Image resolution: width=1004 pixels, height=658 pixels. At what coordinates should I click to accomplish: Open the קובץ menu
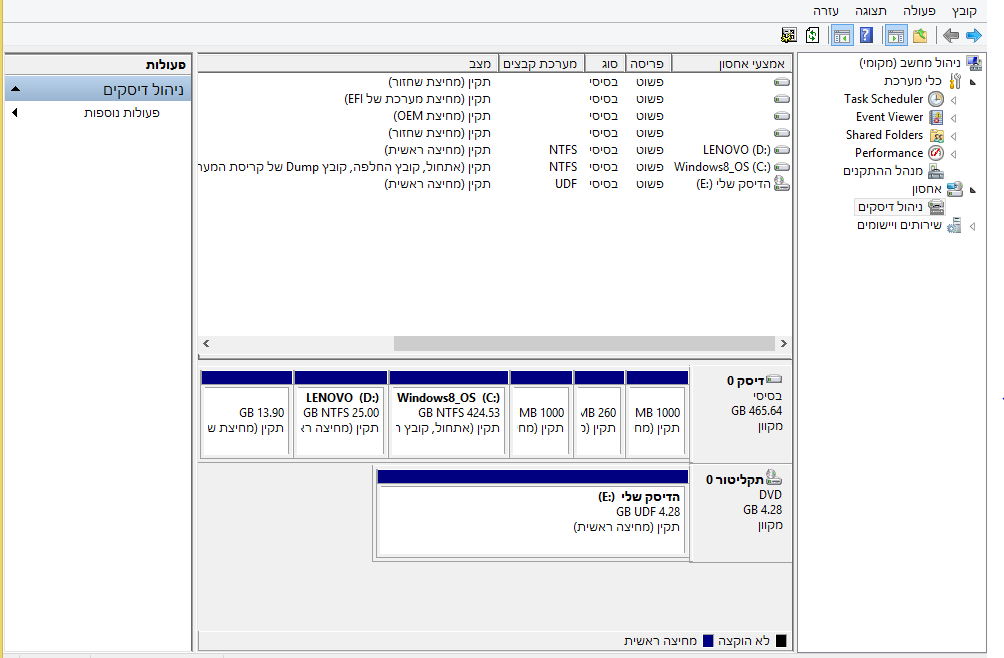[x=964, y=11]
